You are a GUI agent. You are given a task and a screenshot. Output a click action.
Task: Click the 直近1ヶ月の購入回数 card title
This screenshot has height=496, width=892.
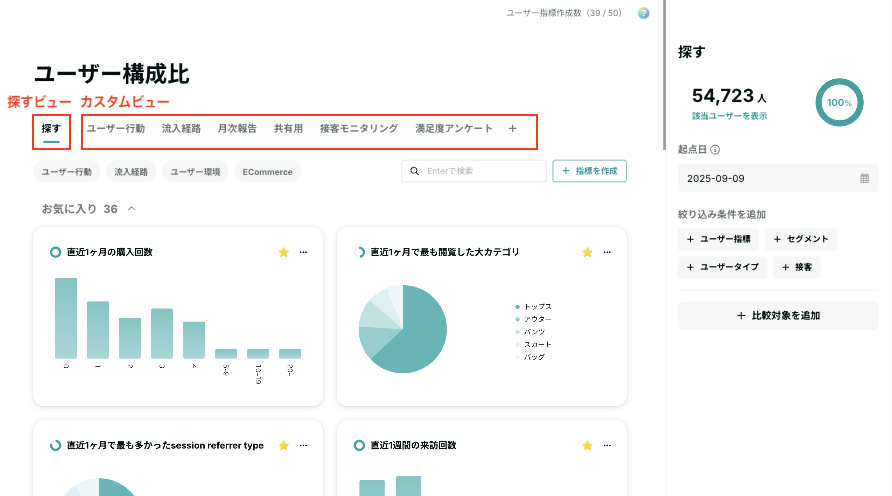tap(109, 252)
